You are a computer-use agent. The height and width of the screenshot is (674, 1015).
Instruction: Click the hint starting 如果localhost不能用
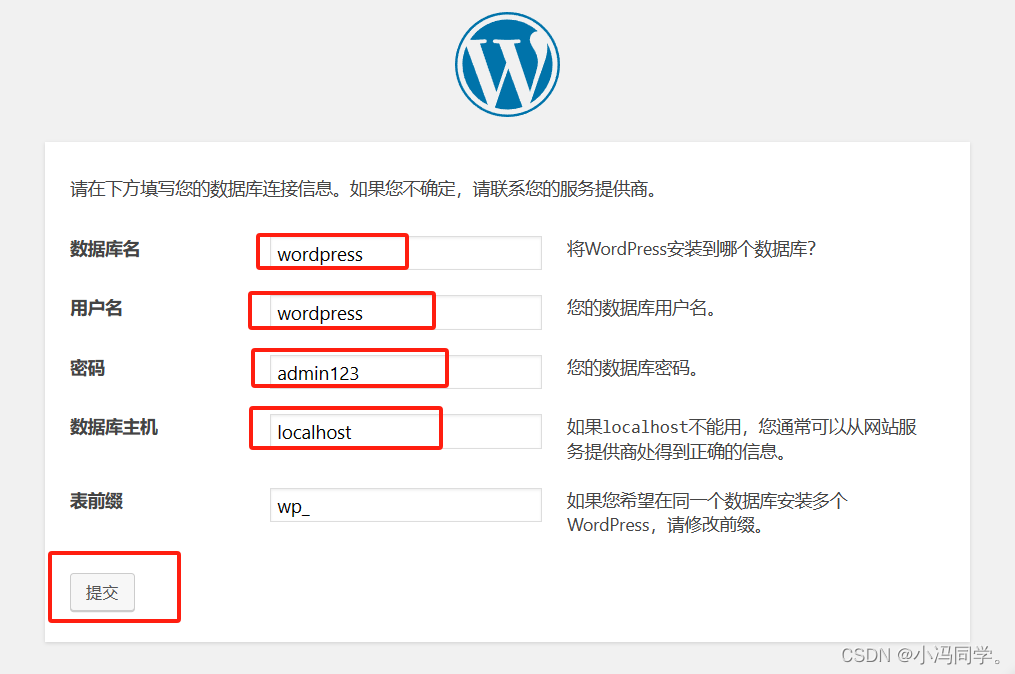[x=742, y=439]
